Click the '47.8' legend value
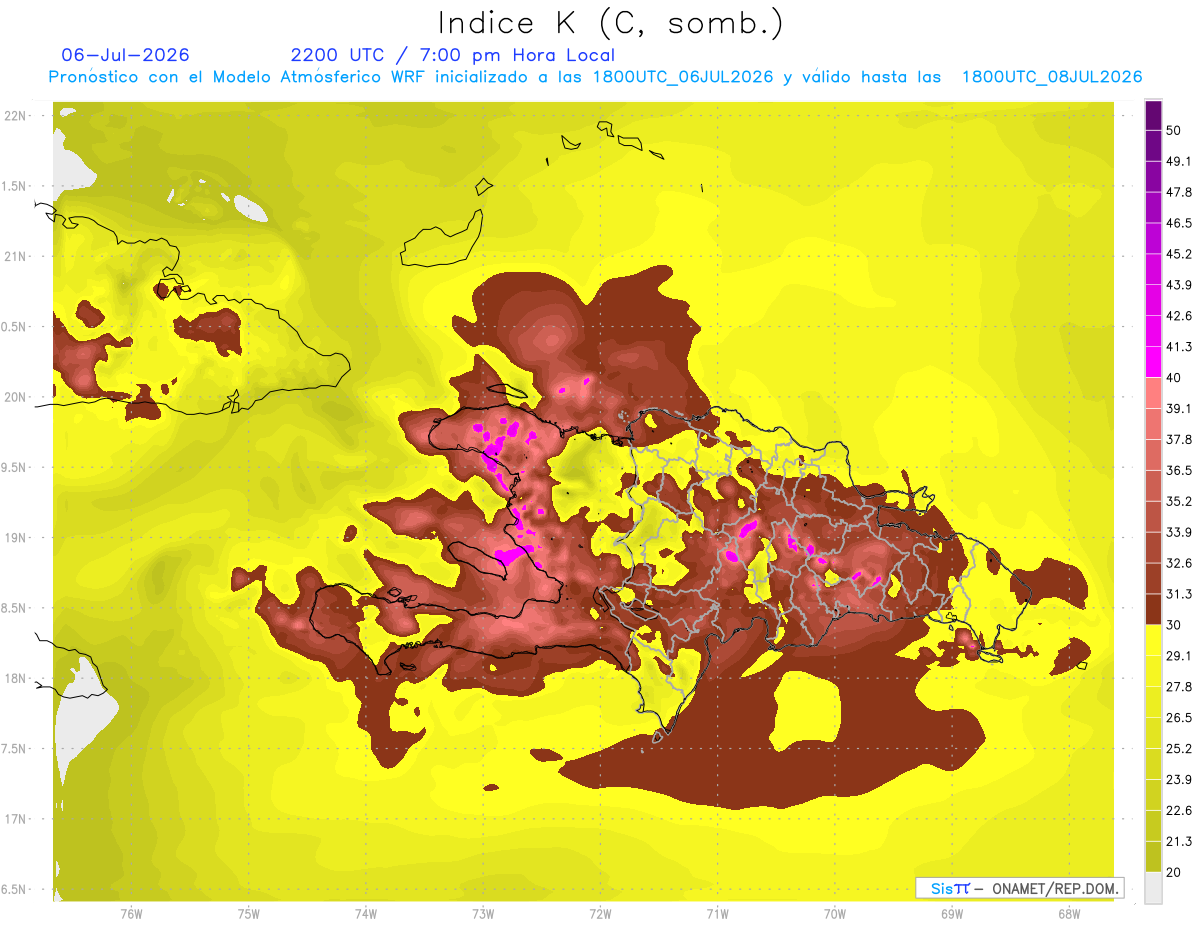Image resolution: width=1200 pixels, height=927 pixels. point(1179,192)
